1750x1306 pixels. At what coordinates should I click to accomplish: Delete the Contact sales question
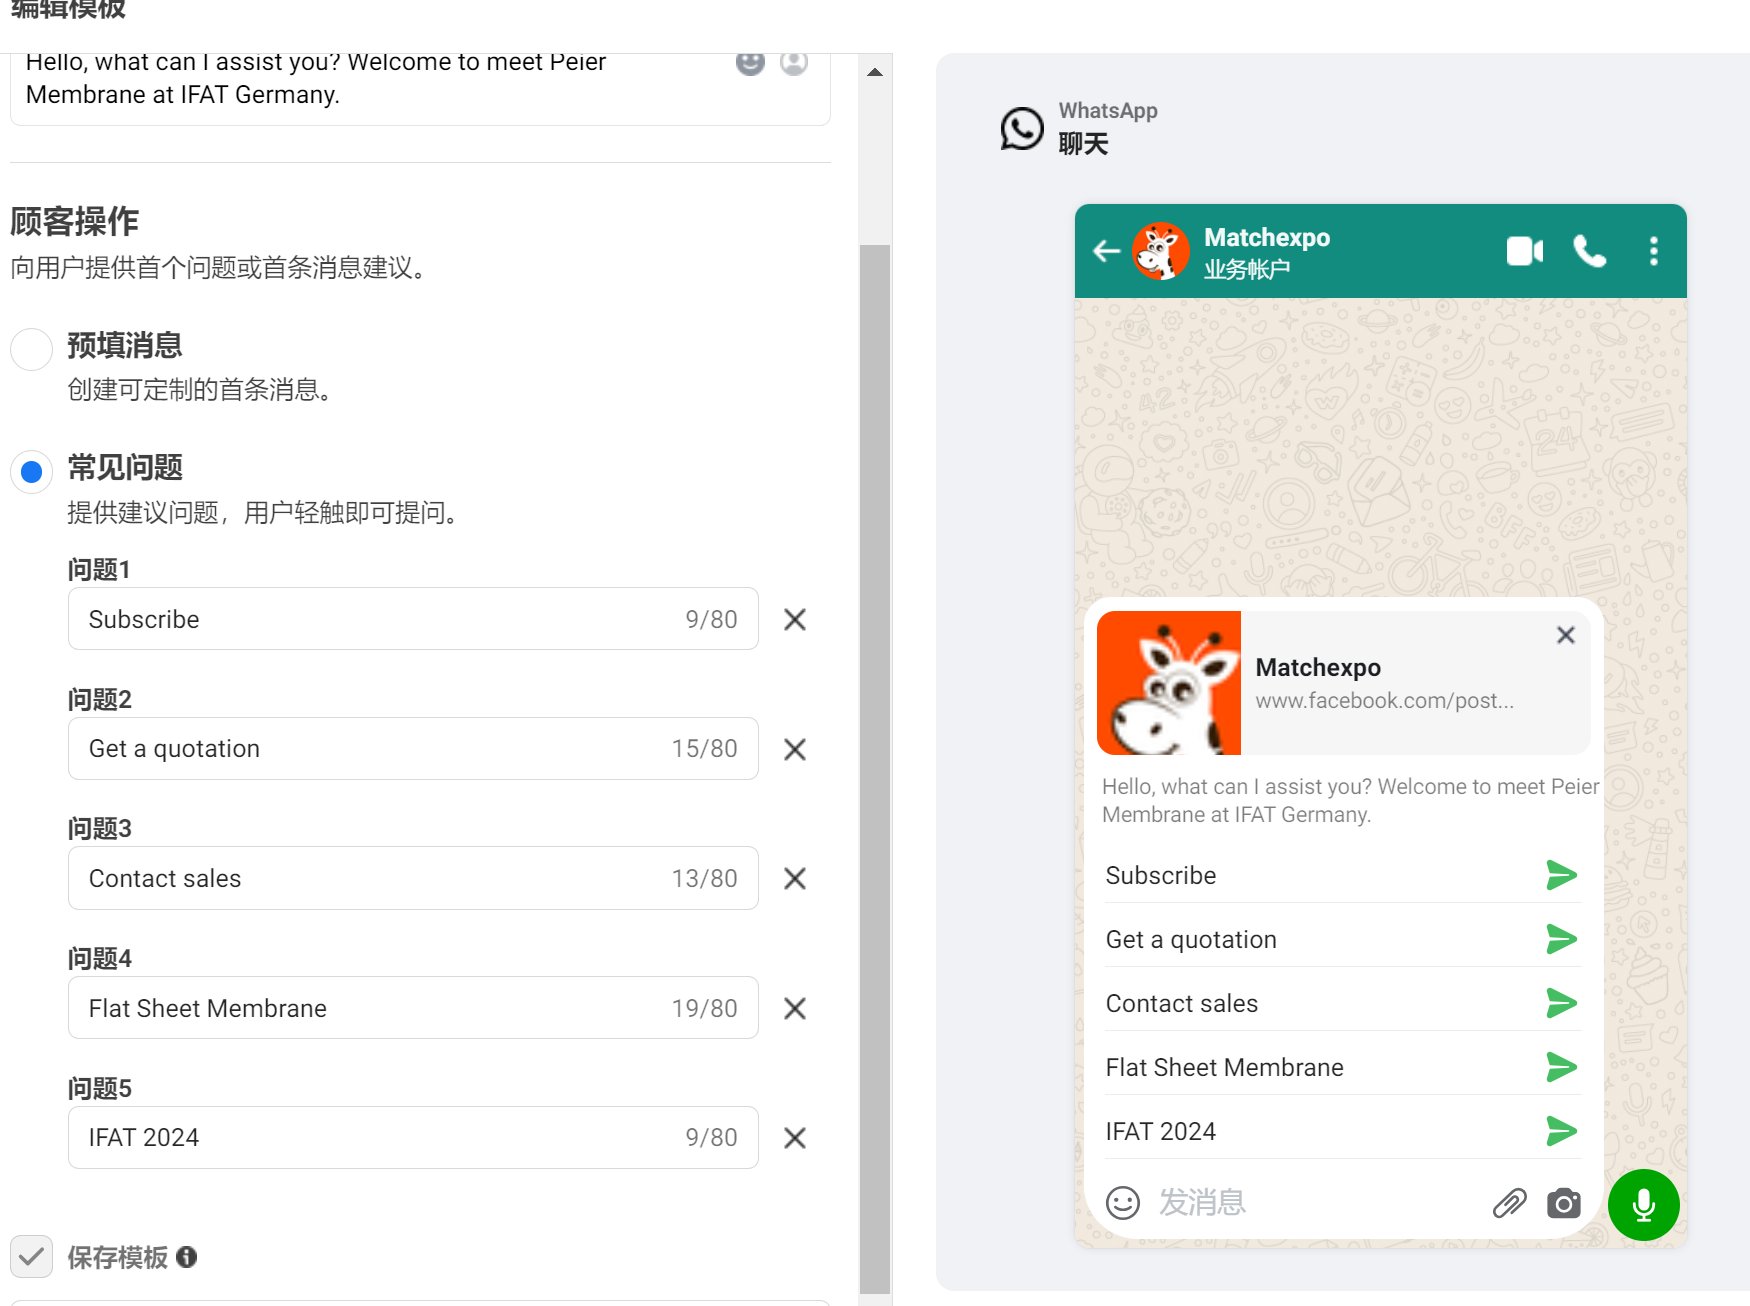coord(795,879)
